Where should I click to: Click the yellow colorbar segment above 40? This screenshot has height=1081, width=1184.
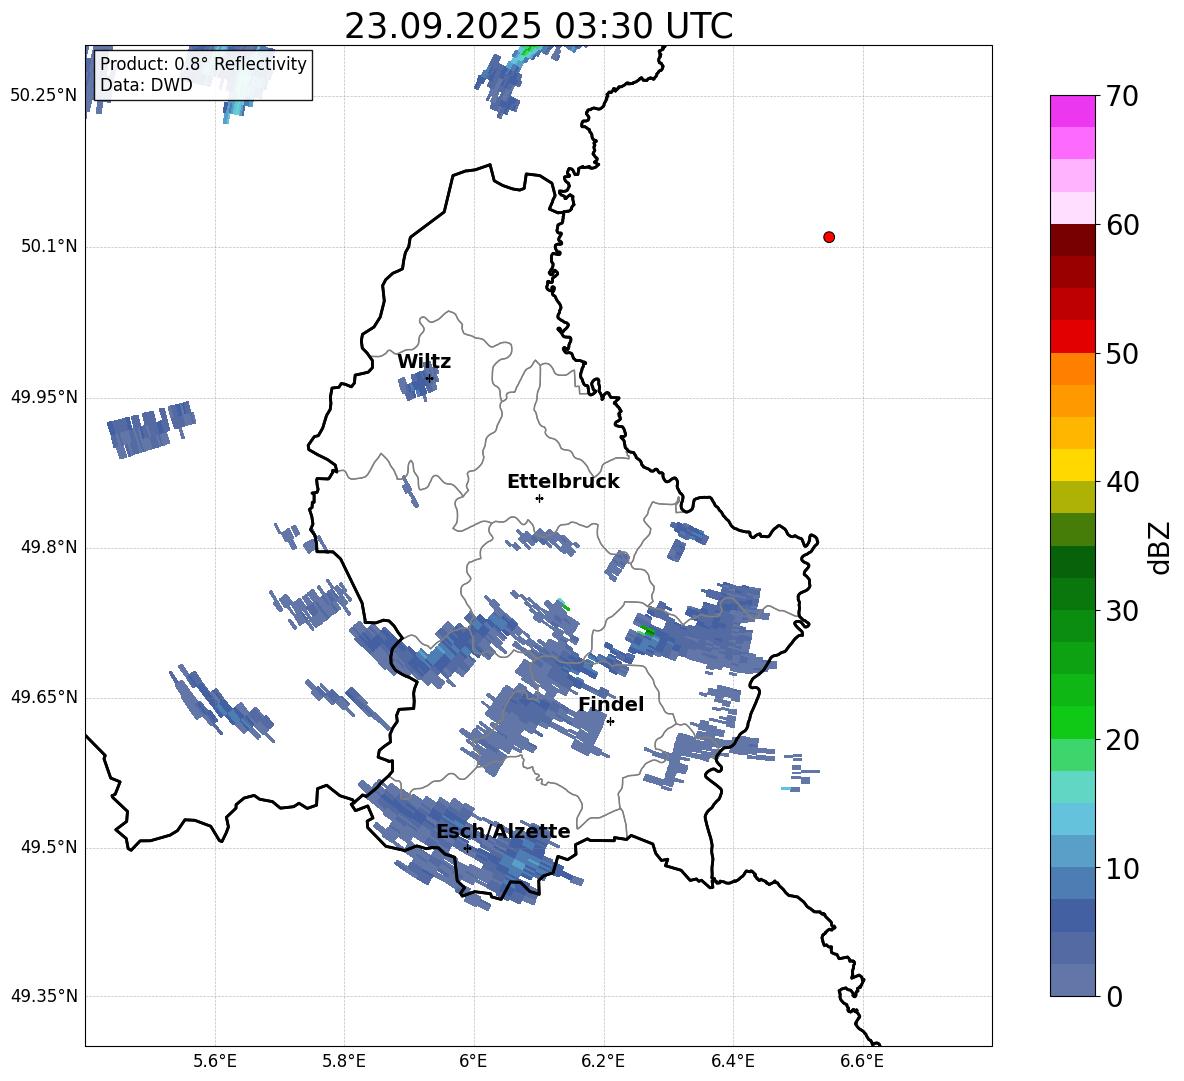(1072, 464)
